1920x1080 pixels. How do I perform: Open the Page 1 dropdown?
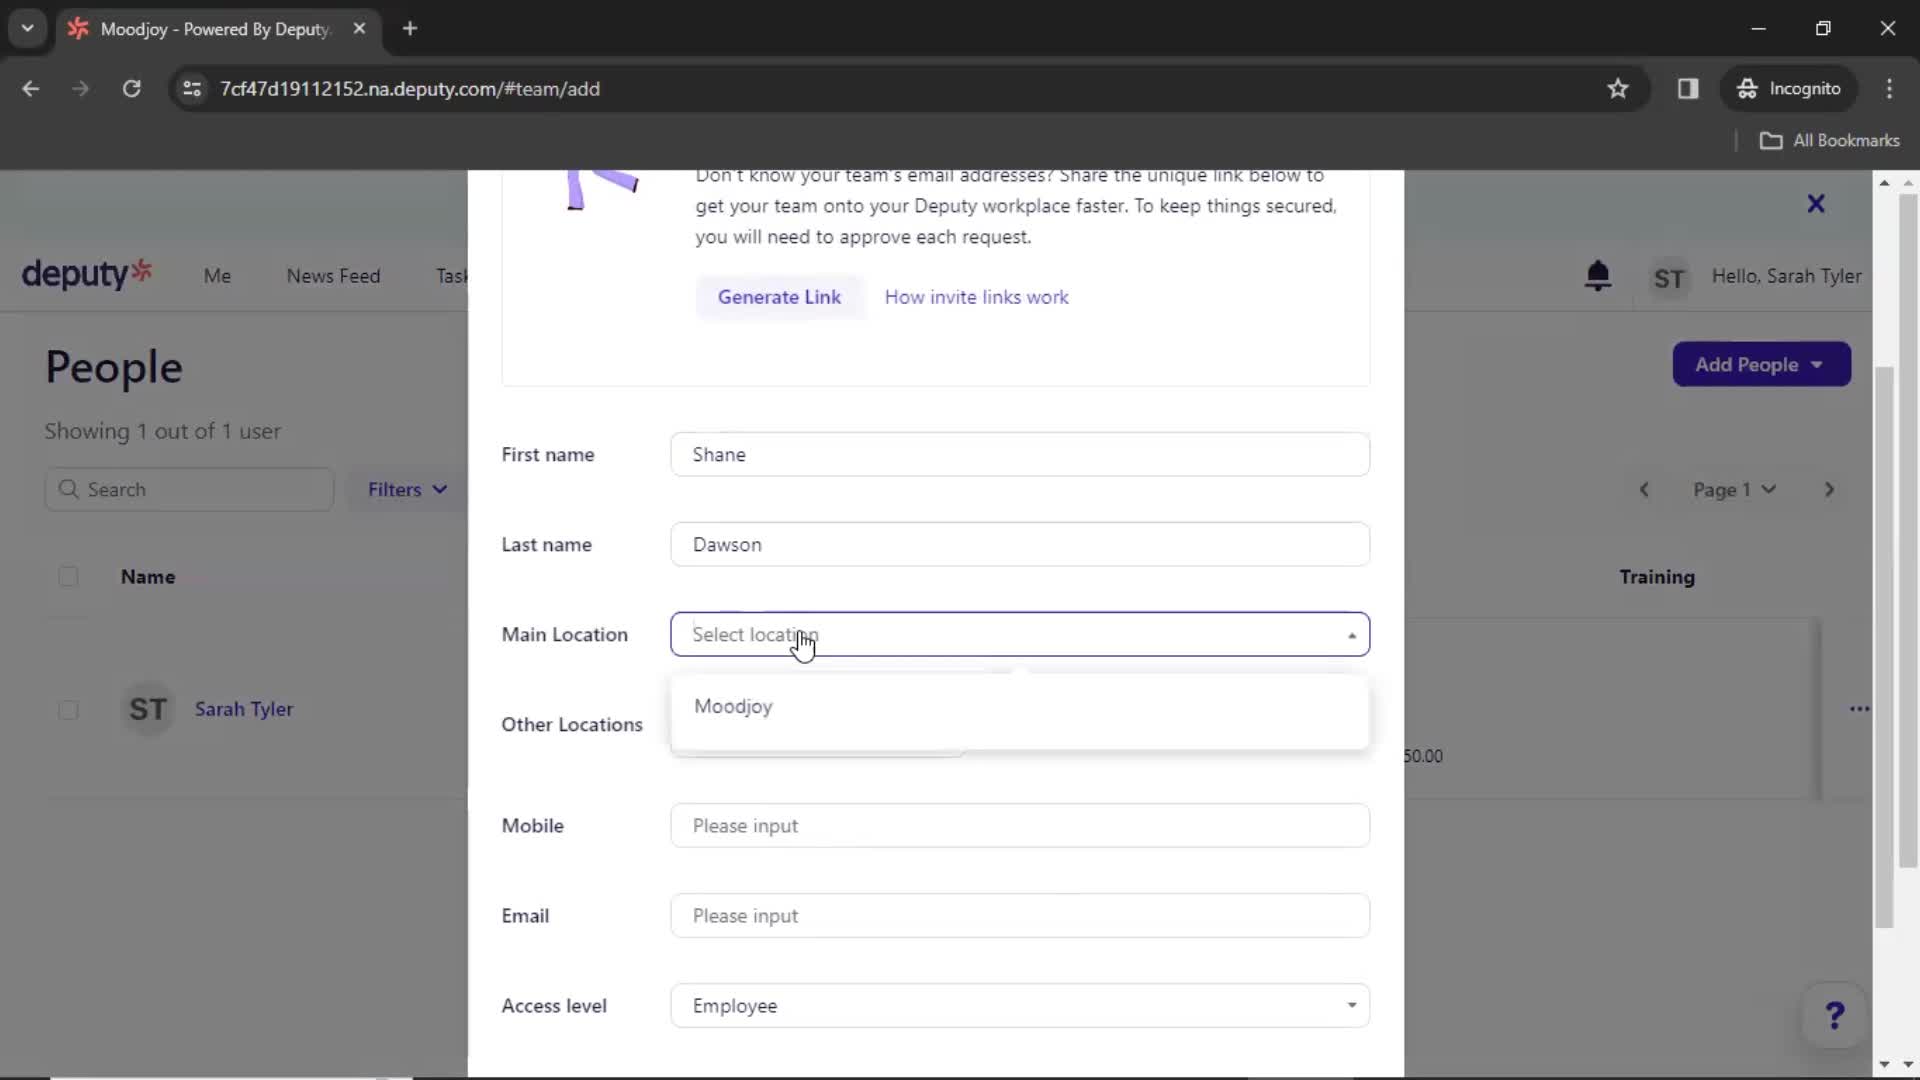click(1734, 490)
